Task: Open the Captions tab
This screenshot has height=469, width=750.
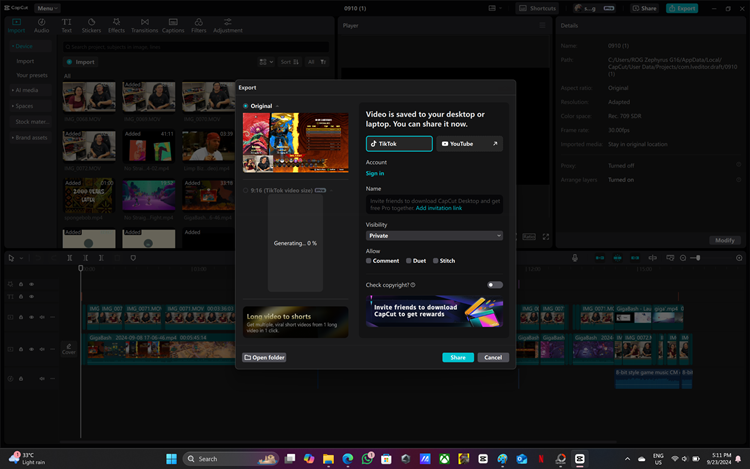Action: click(173, 26)
